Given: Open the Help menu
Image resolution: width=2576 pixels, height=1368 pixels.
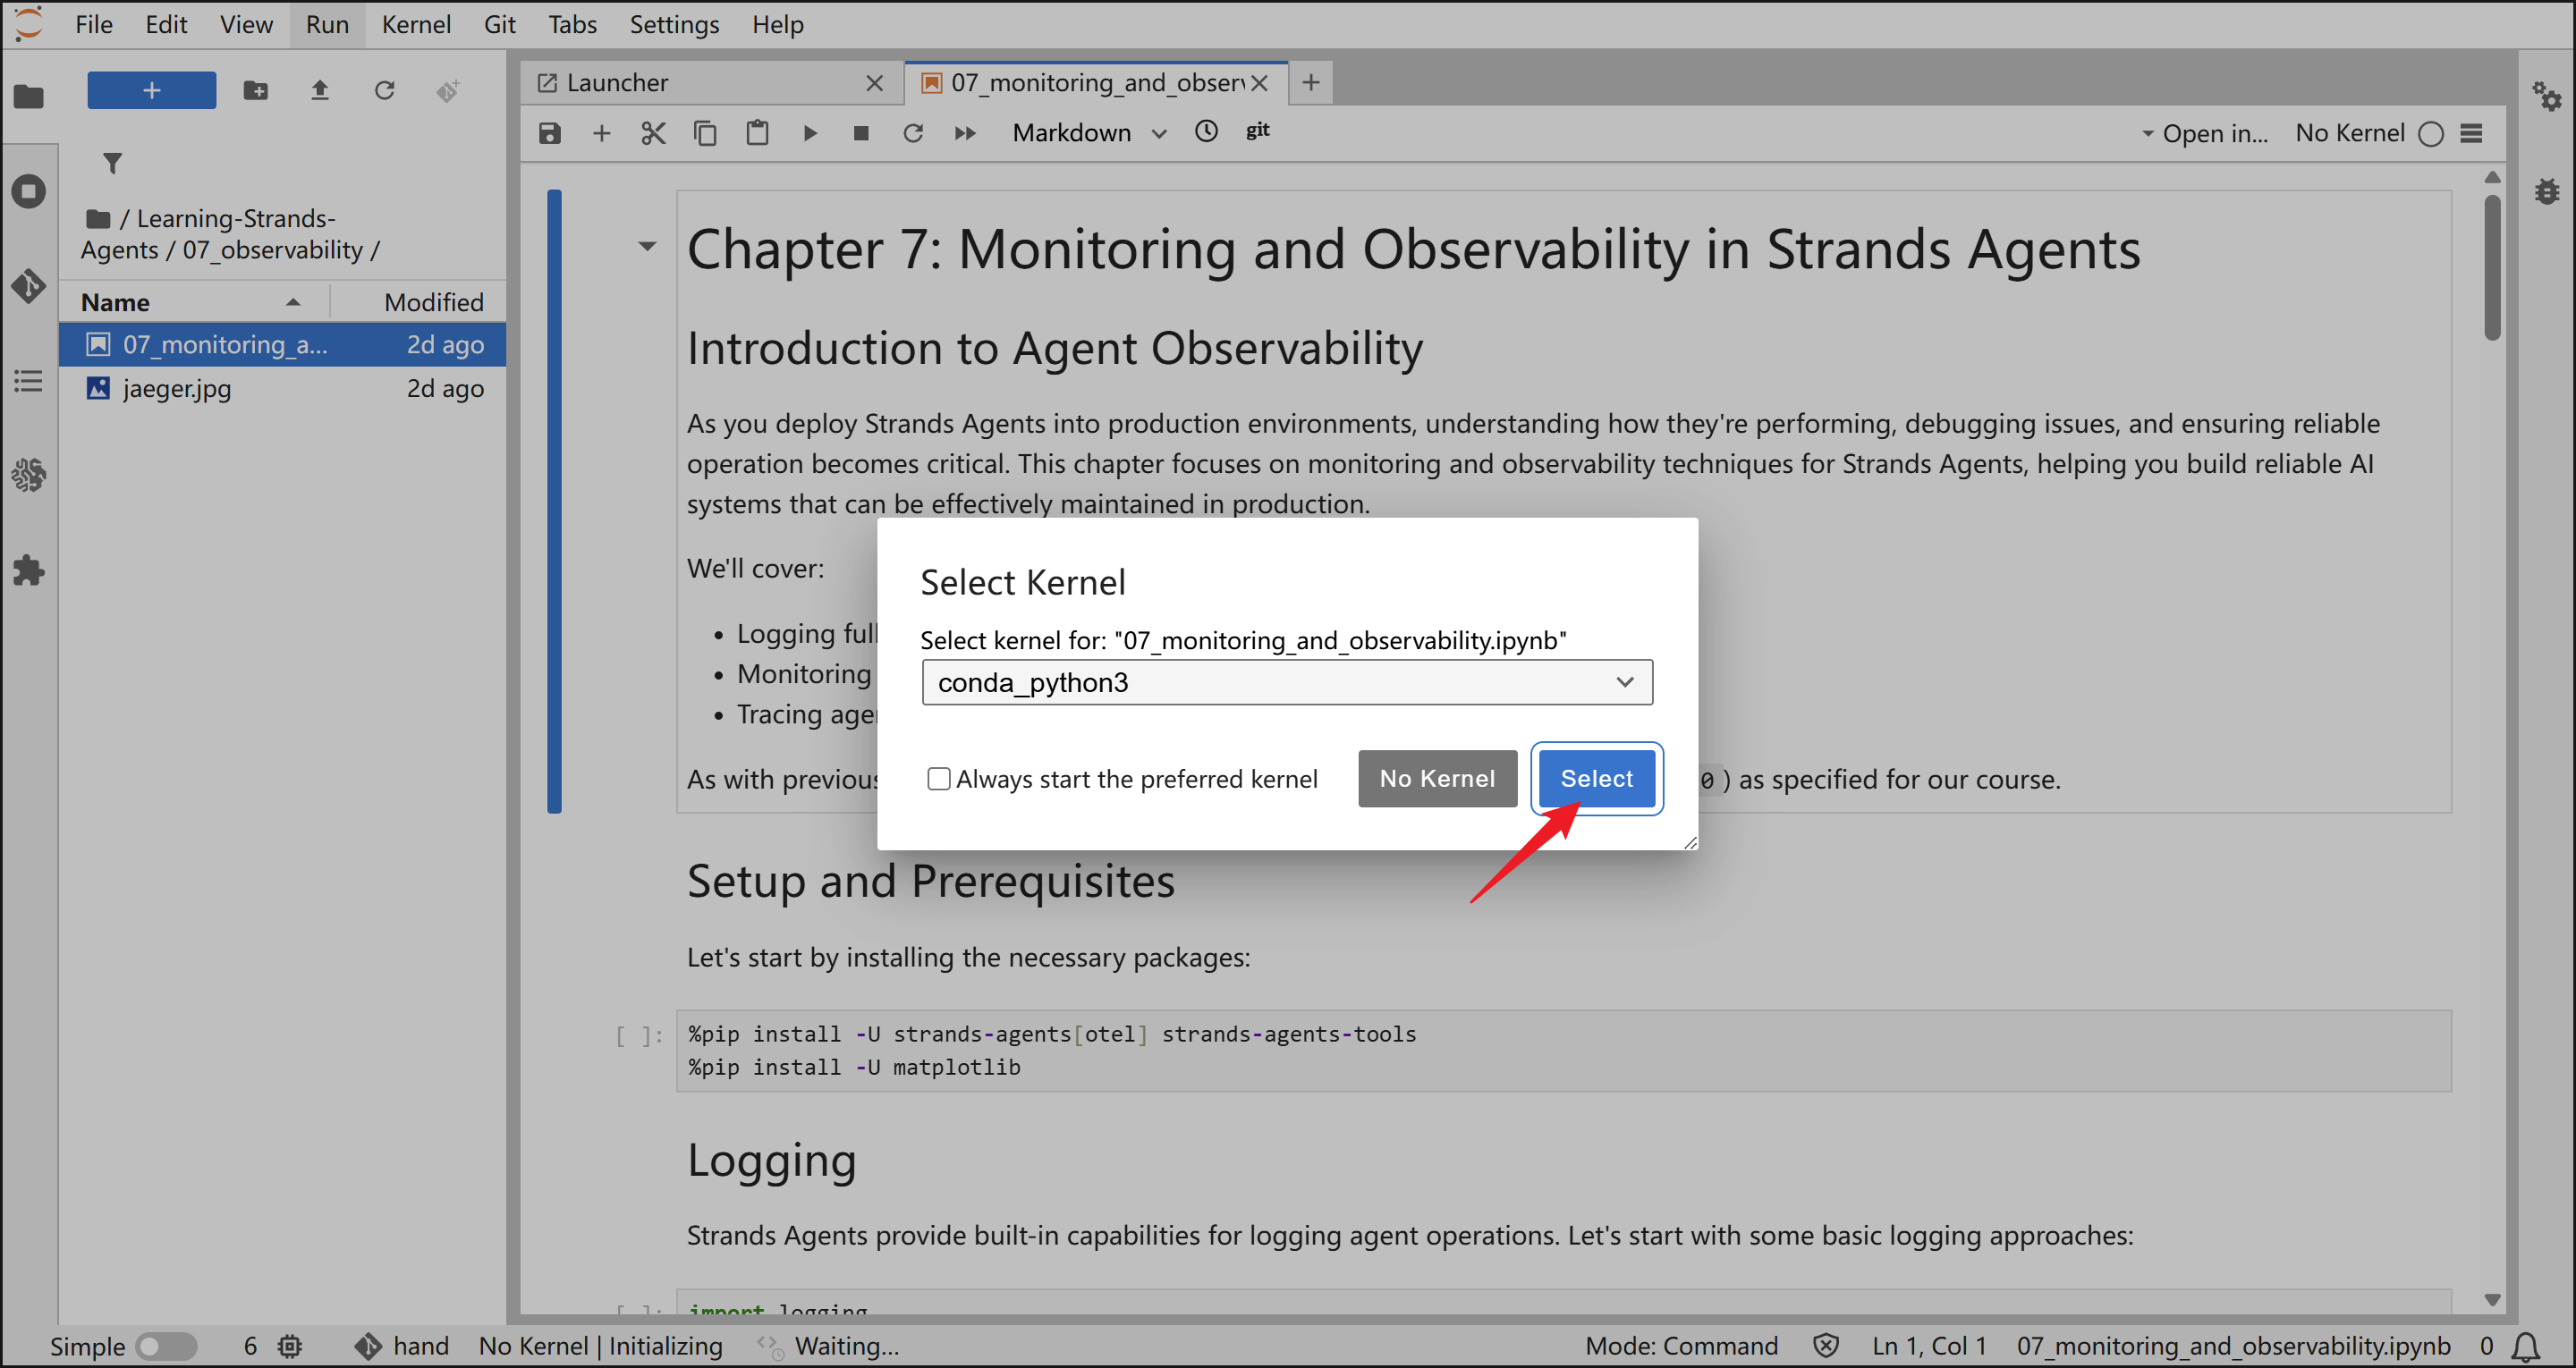Looking at the screenshot, I should click(778, 24).
